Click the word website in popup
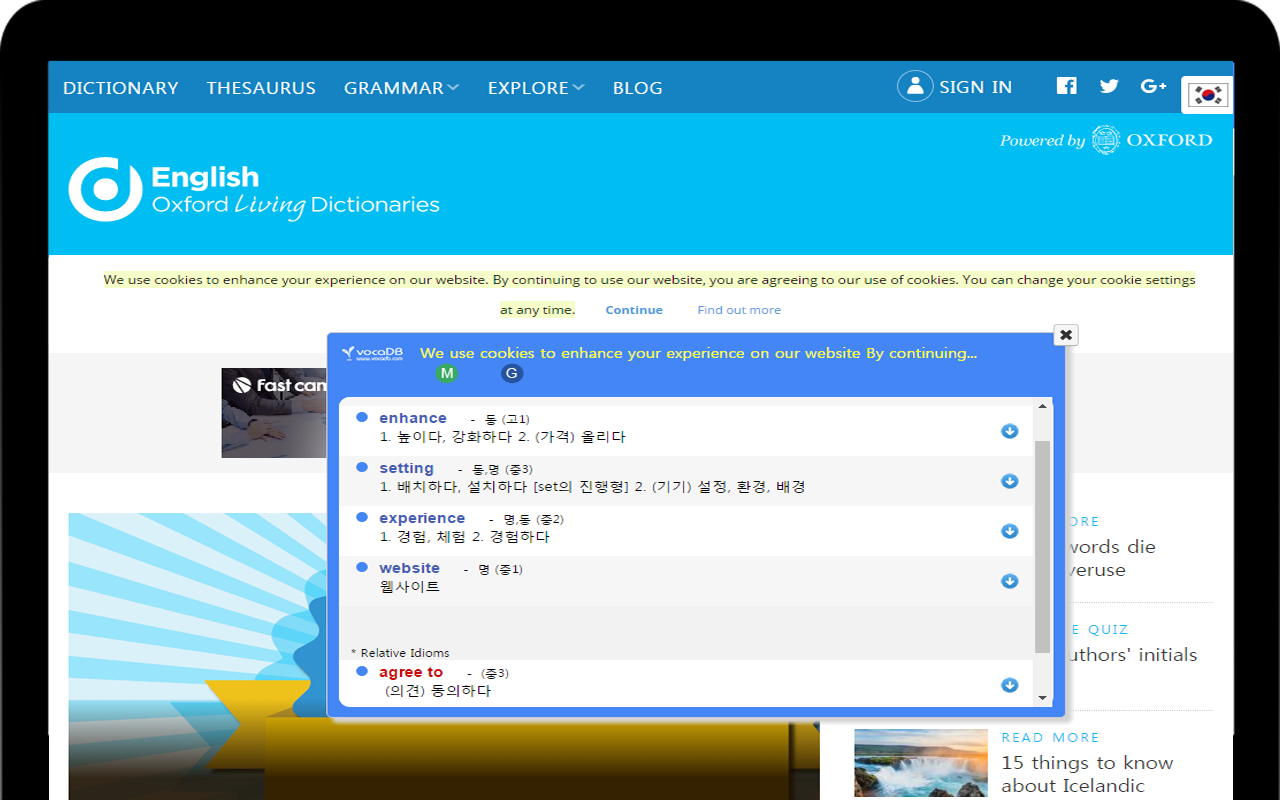The image size is (1280, 800). click(x=409, y=568)
